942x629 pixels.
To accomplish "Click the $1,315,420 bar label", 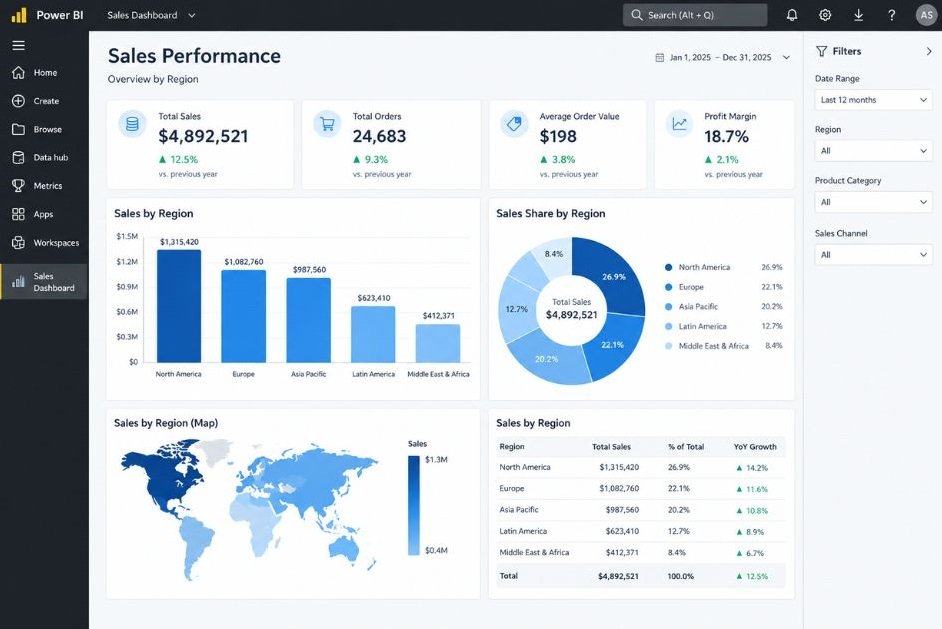I will point(179,242).
